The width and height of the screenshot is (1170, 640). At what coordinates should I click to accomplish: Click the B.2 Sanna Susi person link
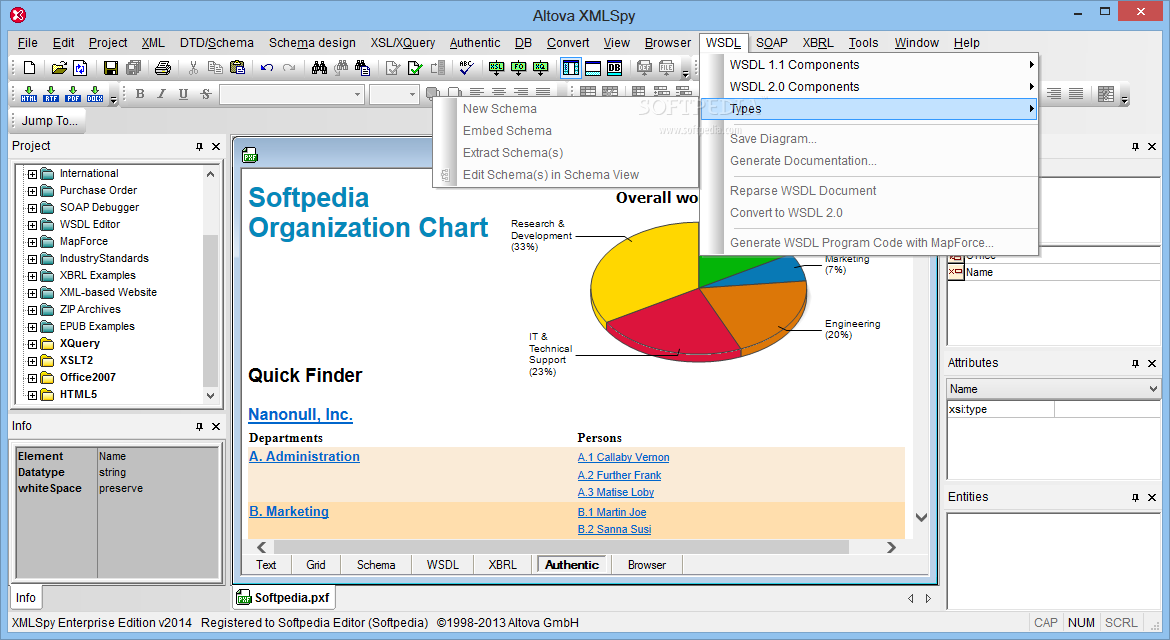pyautogui.click(x=614, y=529)
